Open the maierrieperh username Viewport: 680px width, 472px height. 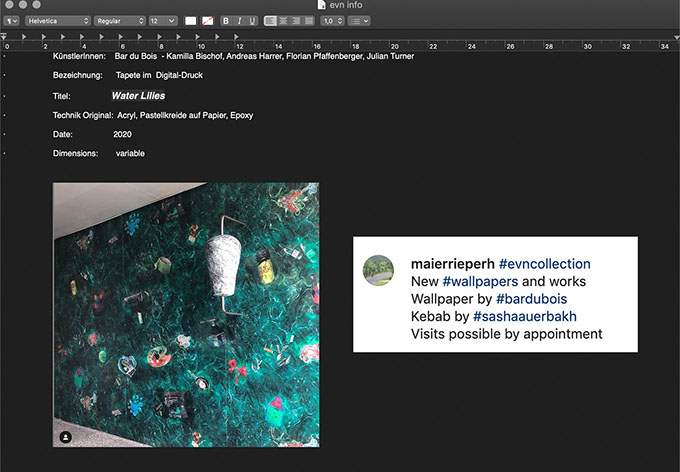coord(453,264)
